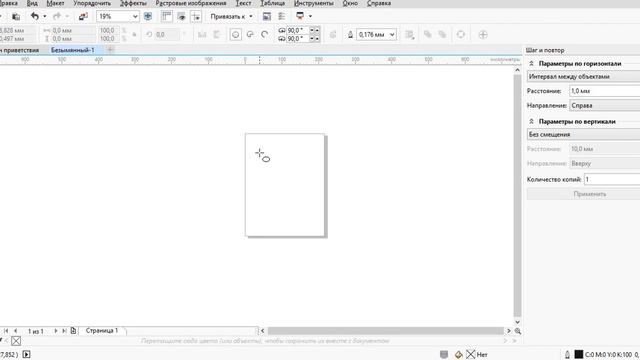Image resolution: width=640 pixels, height=360 pixels.
Task: Open the Окно menu
Action: pos(350,3)
